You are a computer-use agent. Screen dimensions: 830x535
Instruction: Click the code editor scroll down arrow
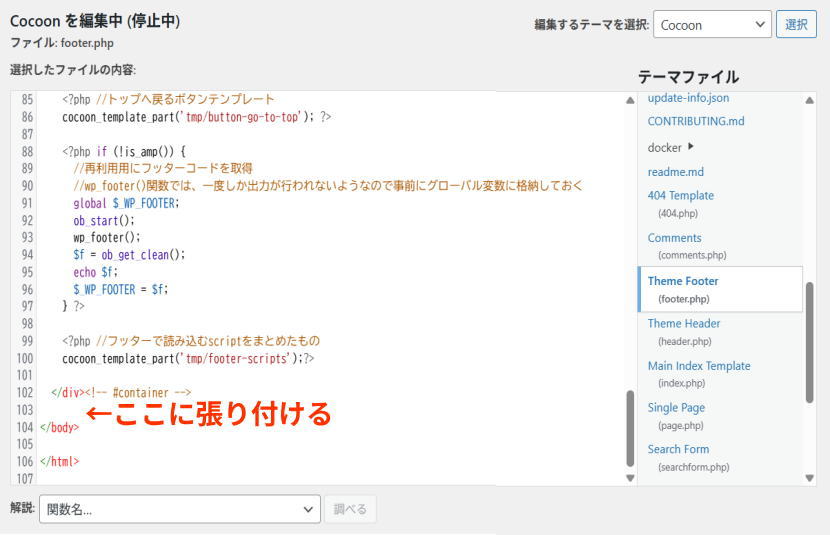click(x=630, y=478)
